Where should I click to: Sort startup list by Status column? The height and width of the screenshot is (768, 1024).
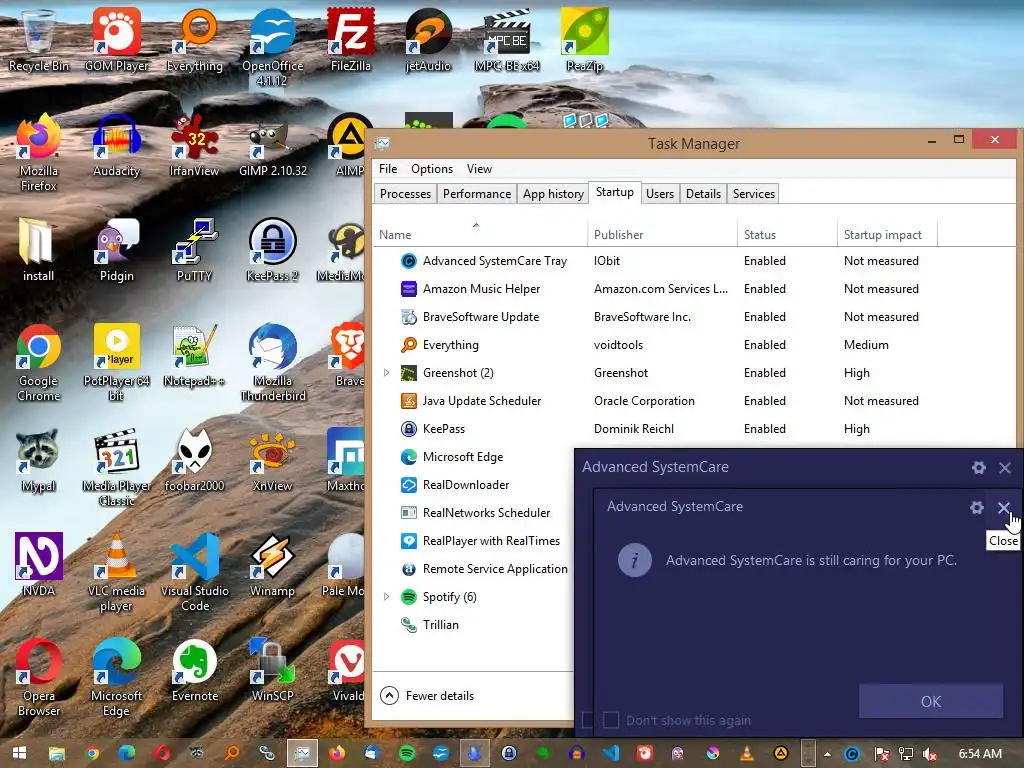click(787, 234)
